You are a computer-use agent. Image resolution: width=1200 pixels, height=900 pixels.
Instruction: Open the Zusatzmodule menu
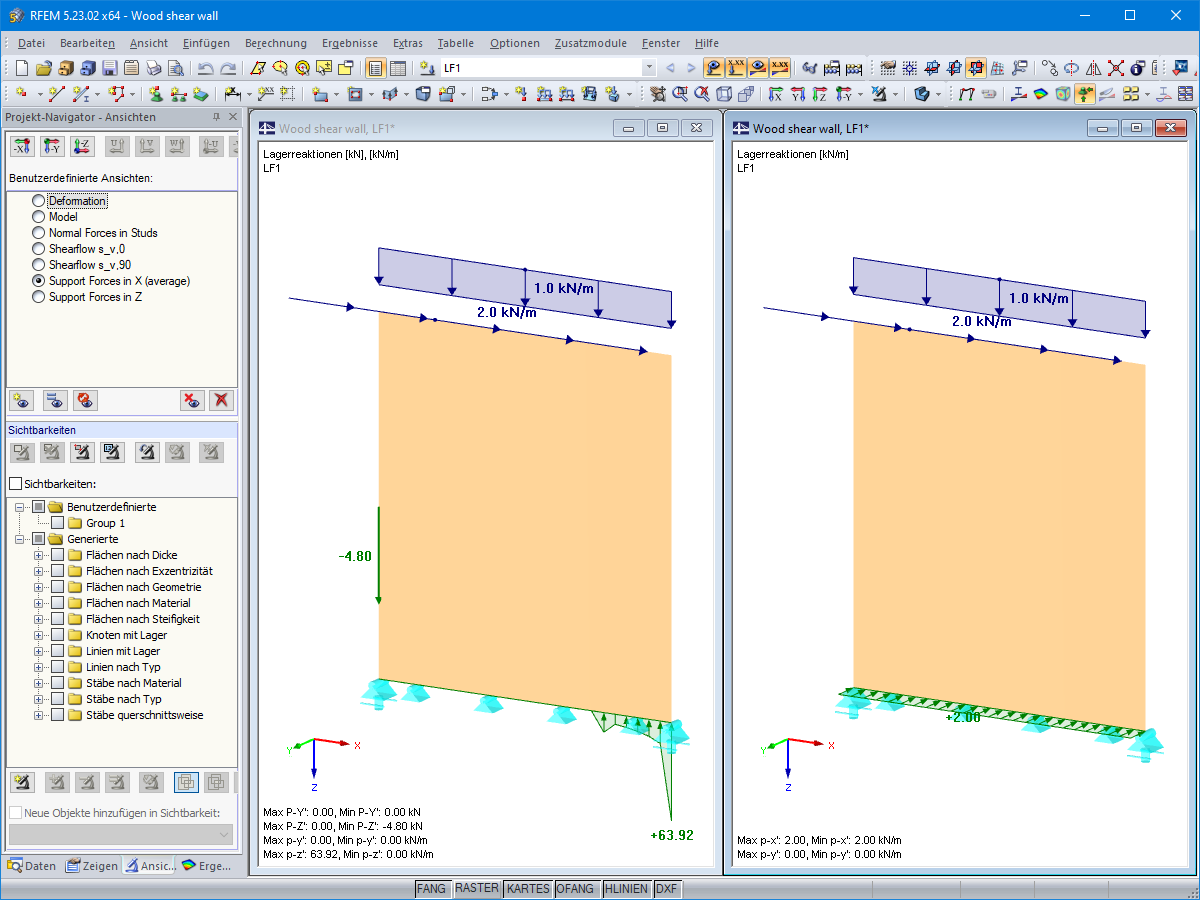pyautogui.click(x=591, y=43)
